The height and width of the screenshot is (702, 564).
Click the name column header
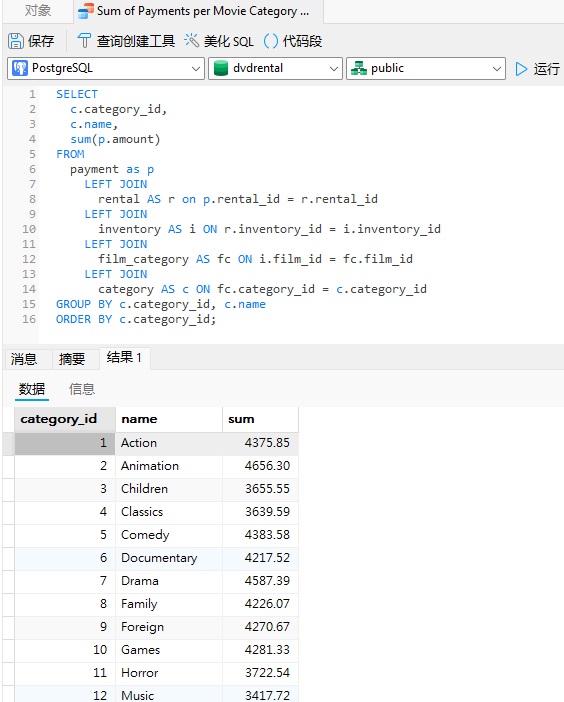pos(169,419)
